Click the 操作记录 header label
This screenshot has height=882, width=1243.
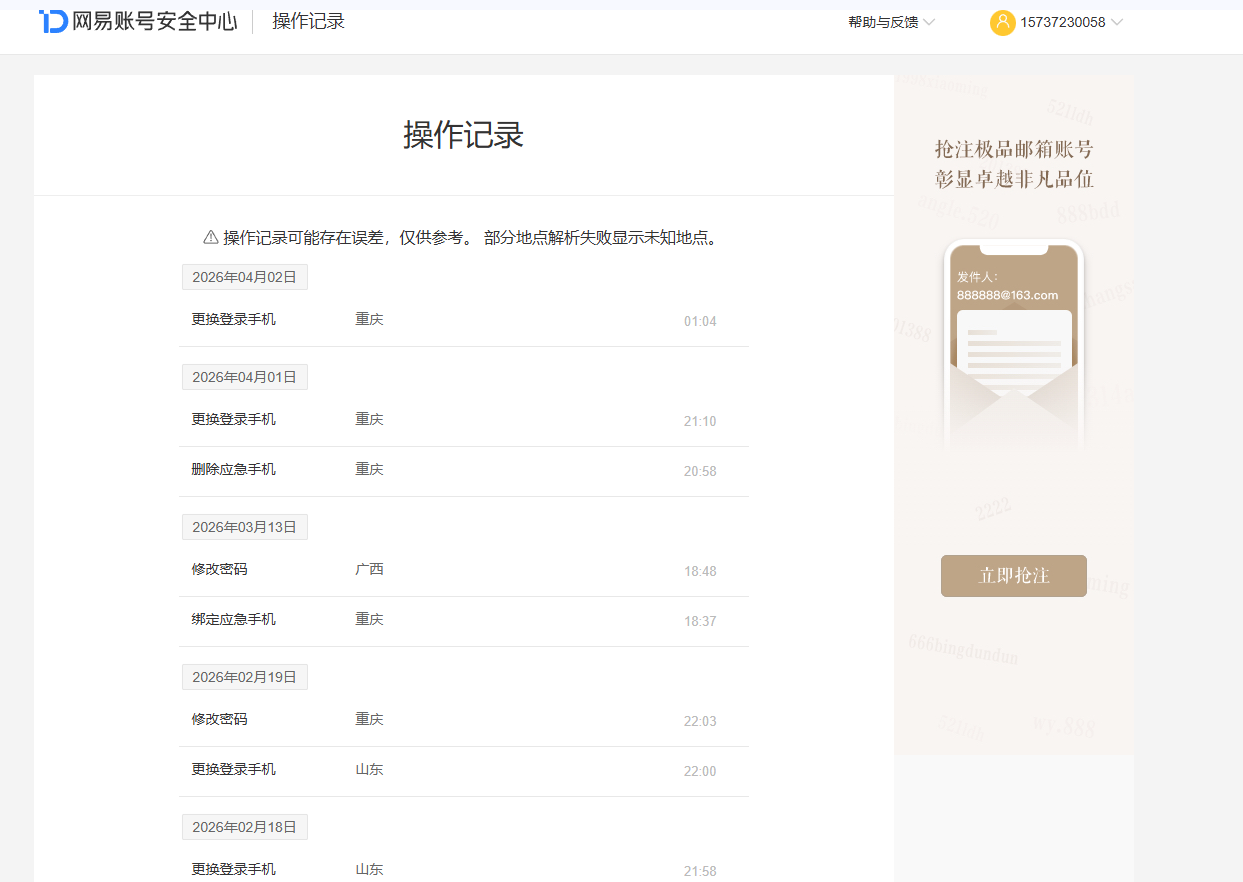(x=308, y=21)
